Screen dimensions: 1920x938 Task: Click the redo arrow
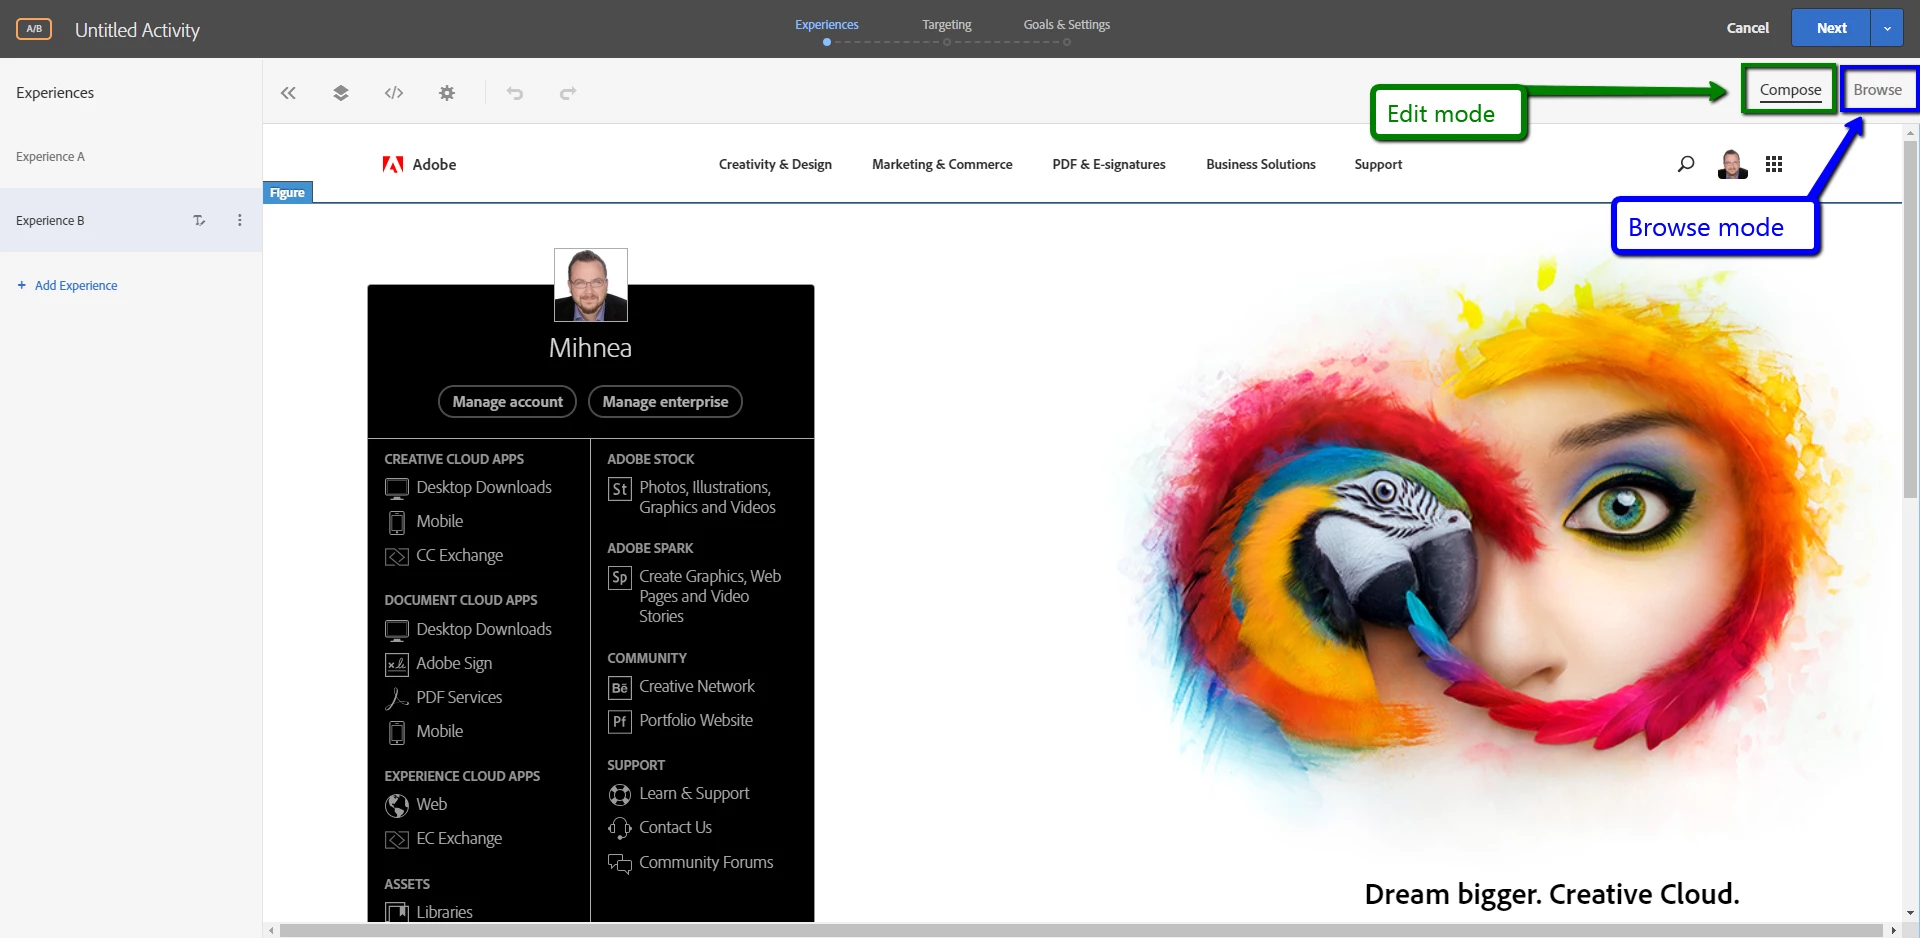click(x=568, y=93)
